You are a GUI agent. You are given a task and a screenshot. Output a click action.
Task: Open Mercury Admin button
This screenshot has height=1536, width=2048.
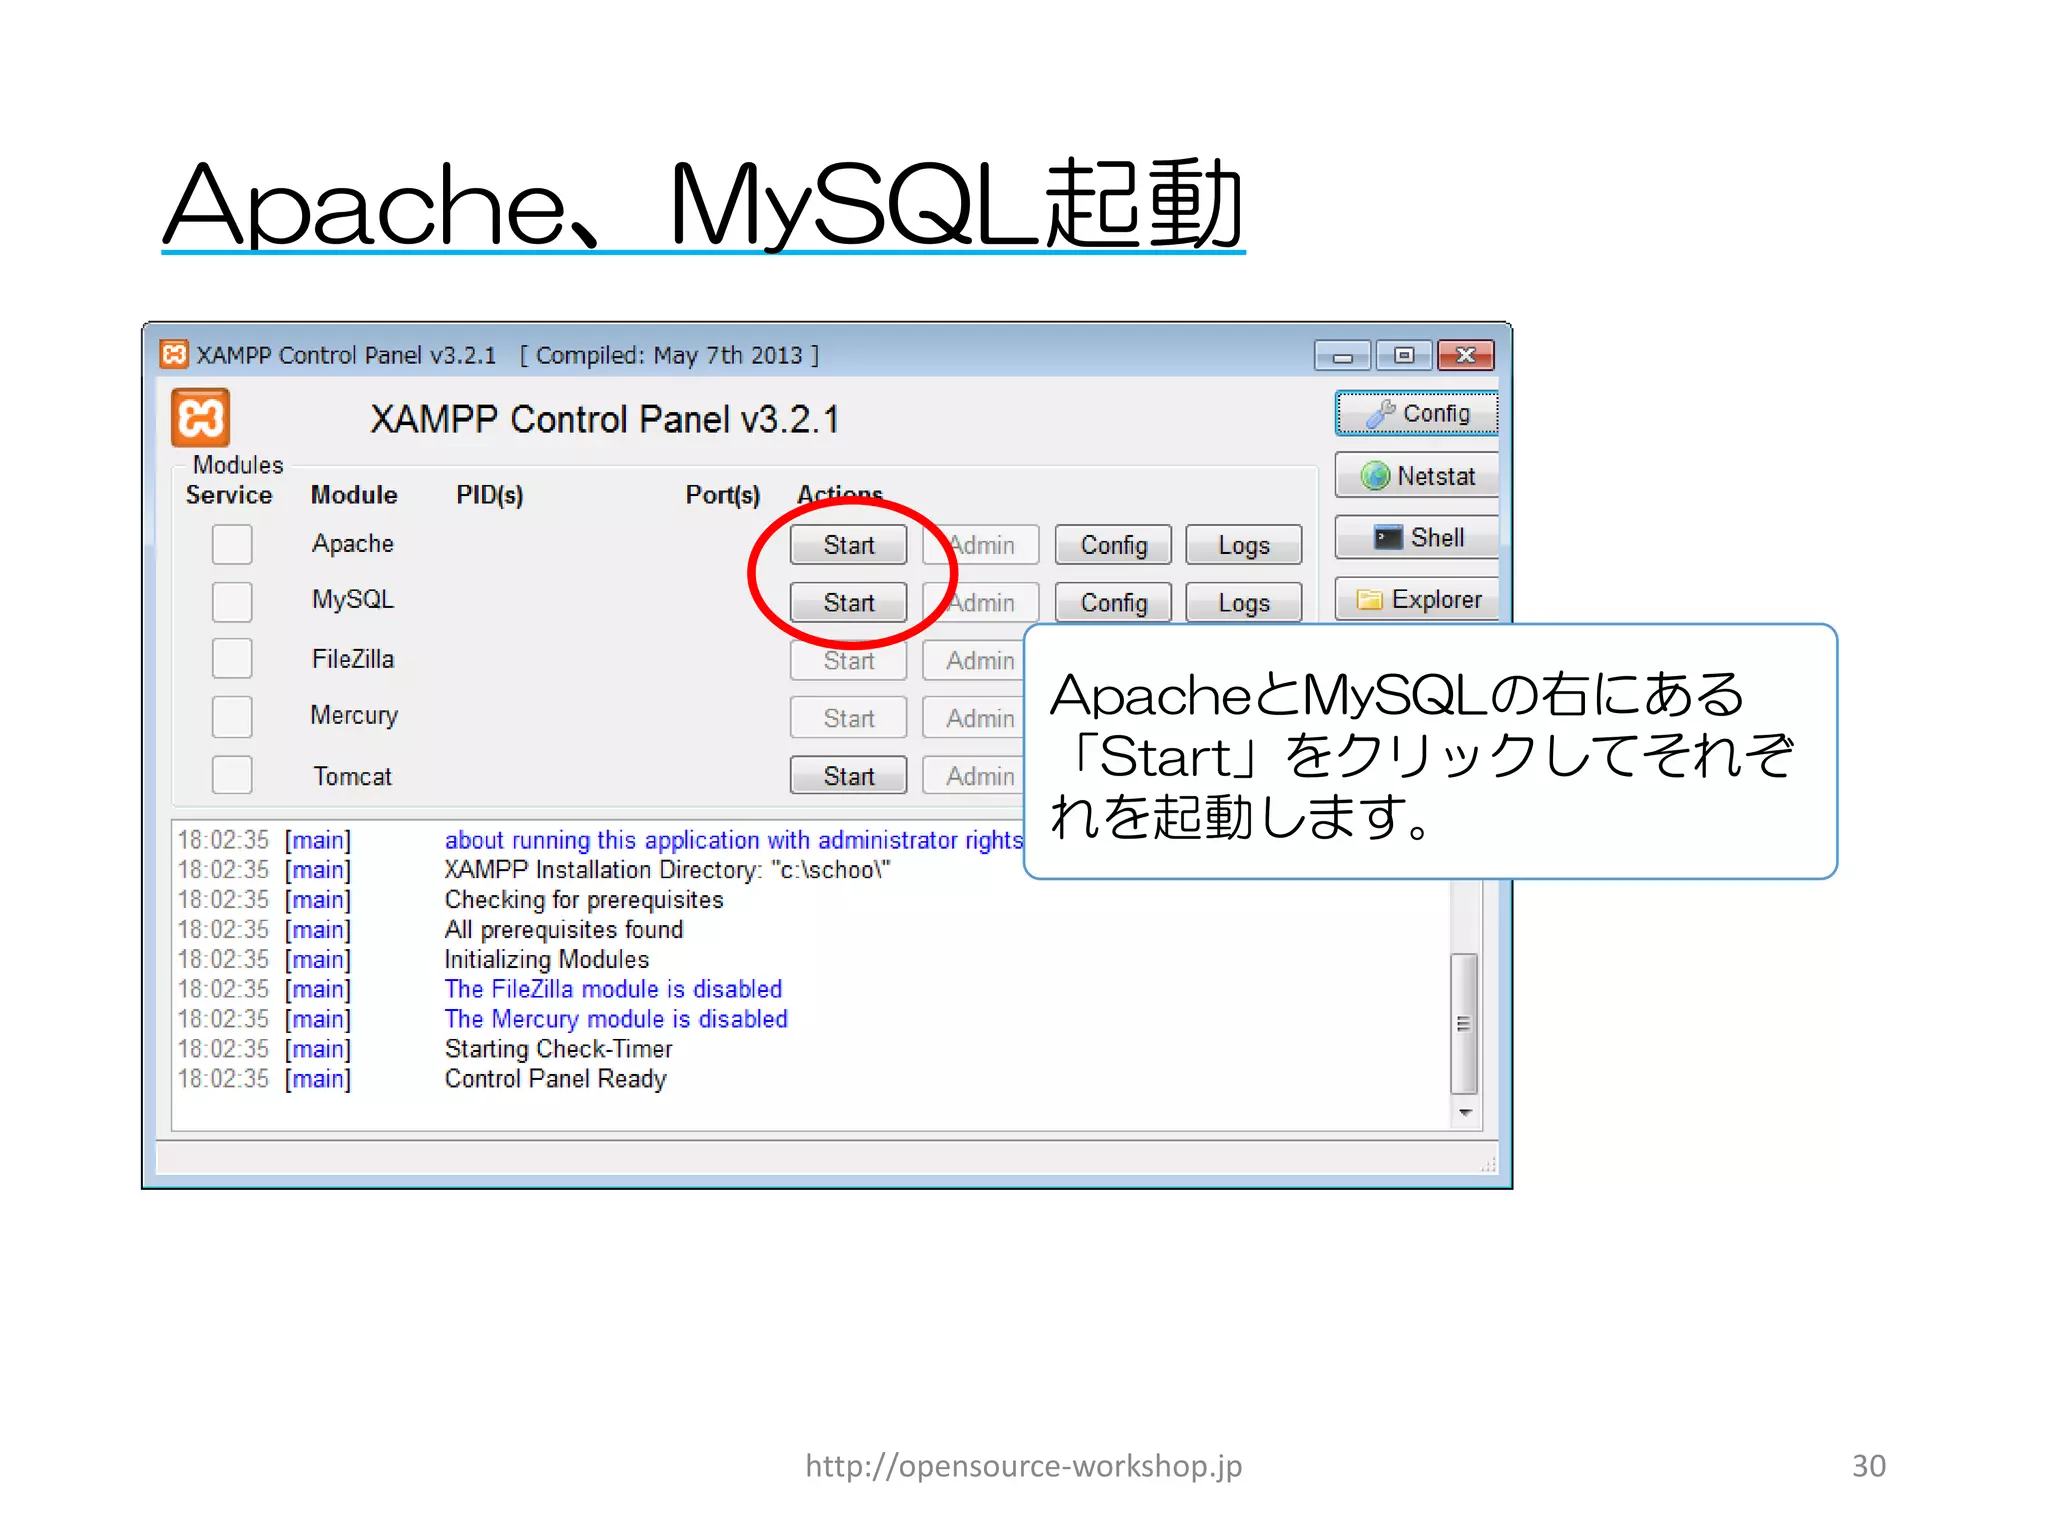click(x=974, y=718)
